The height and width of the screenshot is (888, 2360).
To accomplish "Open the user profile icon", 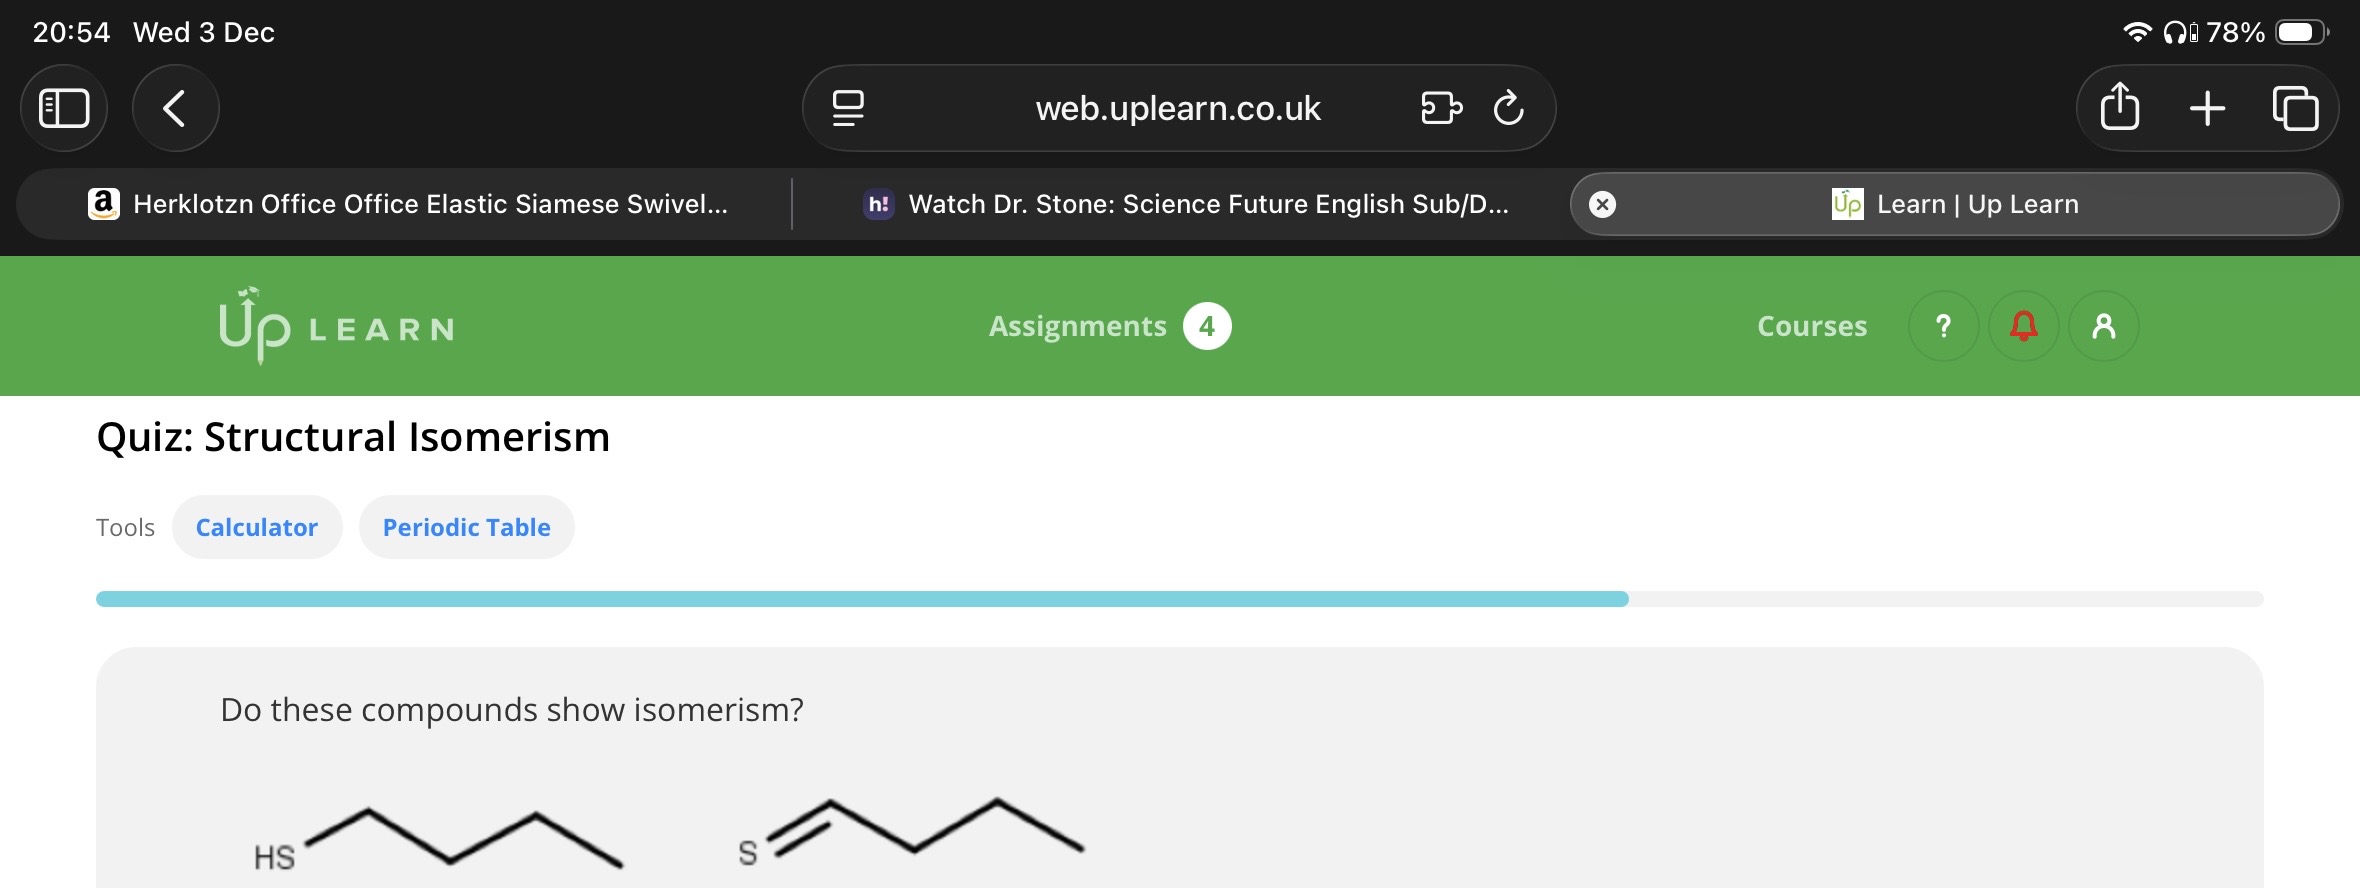I will pos(2104,326).
